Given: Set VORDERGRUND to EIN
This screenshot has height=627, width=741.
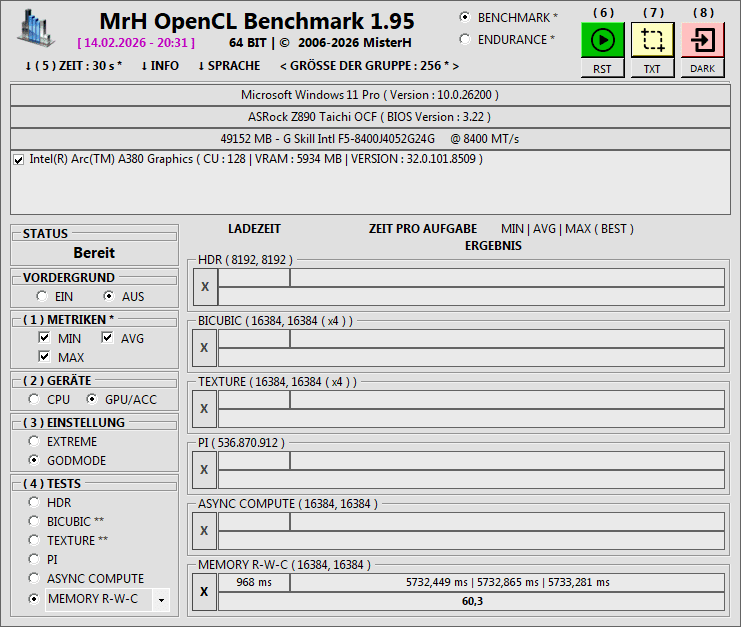Looking at the screenshot, I should point(42,296).
